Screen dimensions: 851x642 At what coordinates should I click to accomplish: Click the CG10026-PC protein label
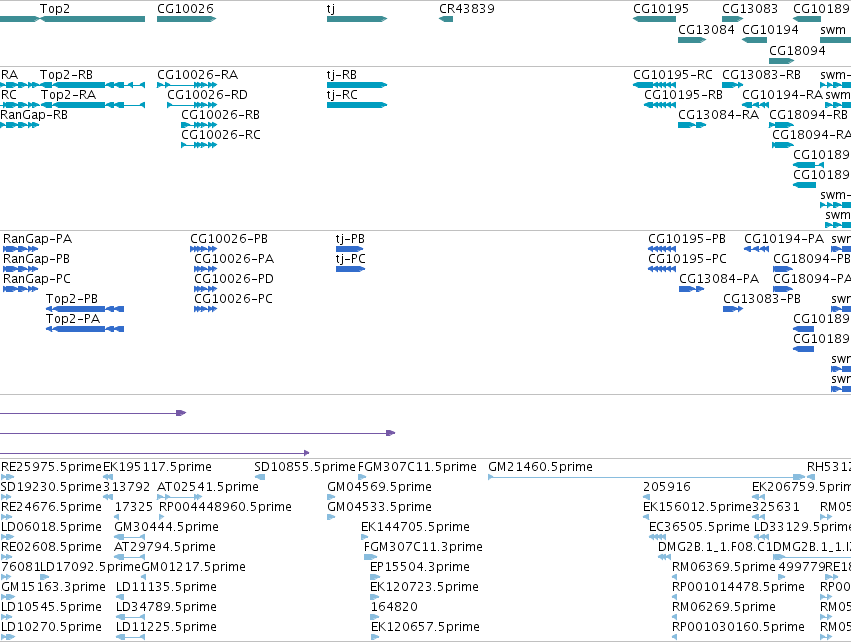[233, 299]
